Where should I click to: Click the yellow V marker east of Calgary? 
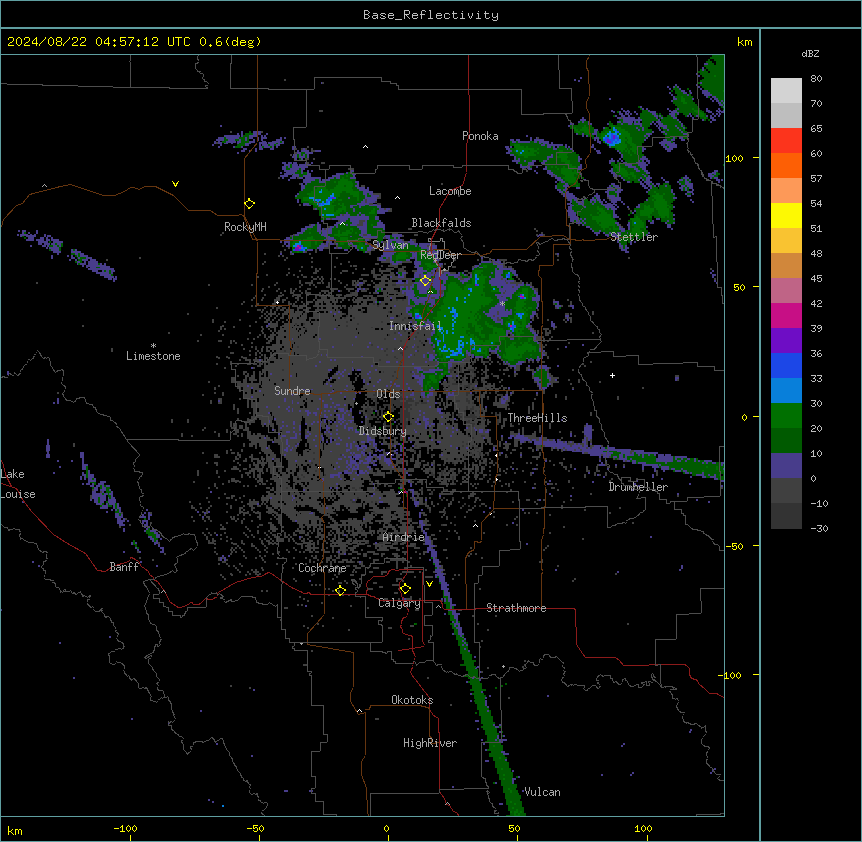429,584
